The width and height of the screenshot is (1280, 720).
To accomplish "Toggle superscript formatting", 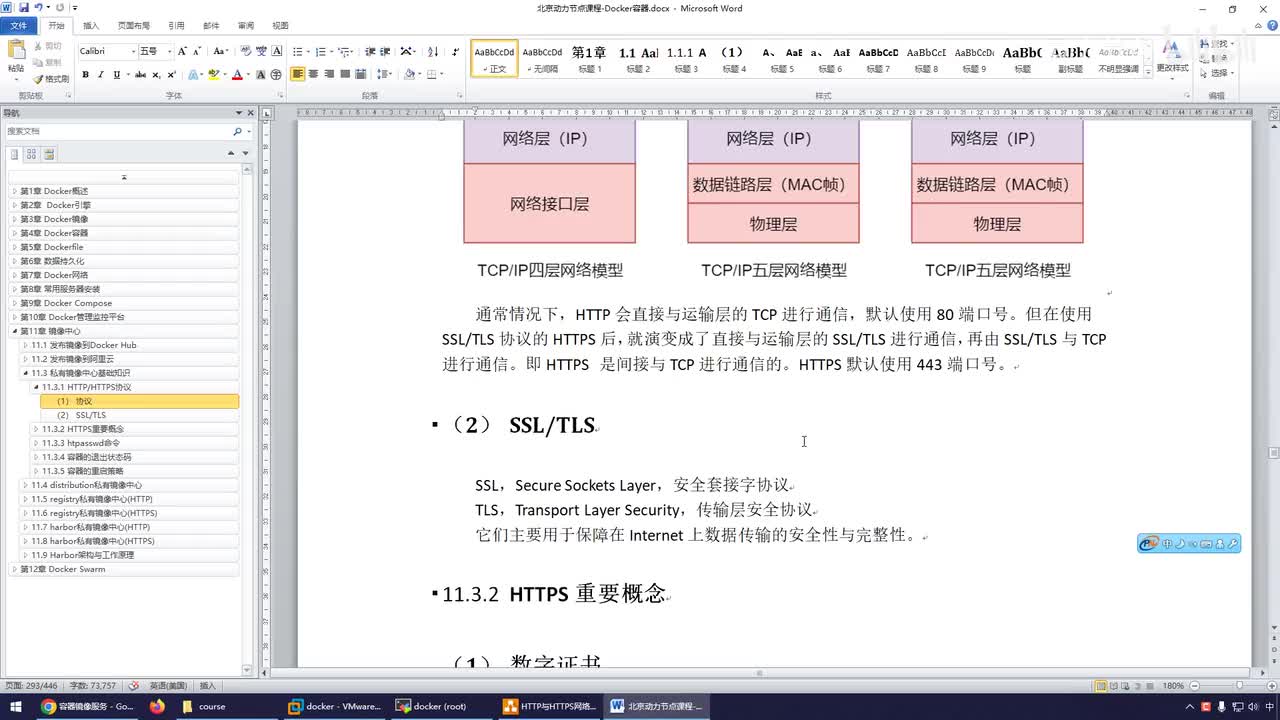I will coord(172,75).
